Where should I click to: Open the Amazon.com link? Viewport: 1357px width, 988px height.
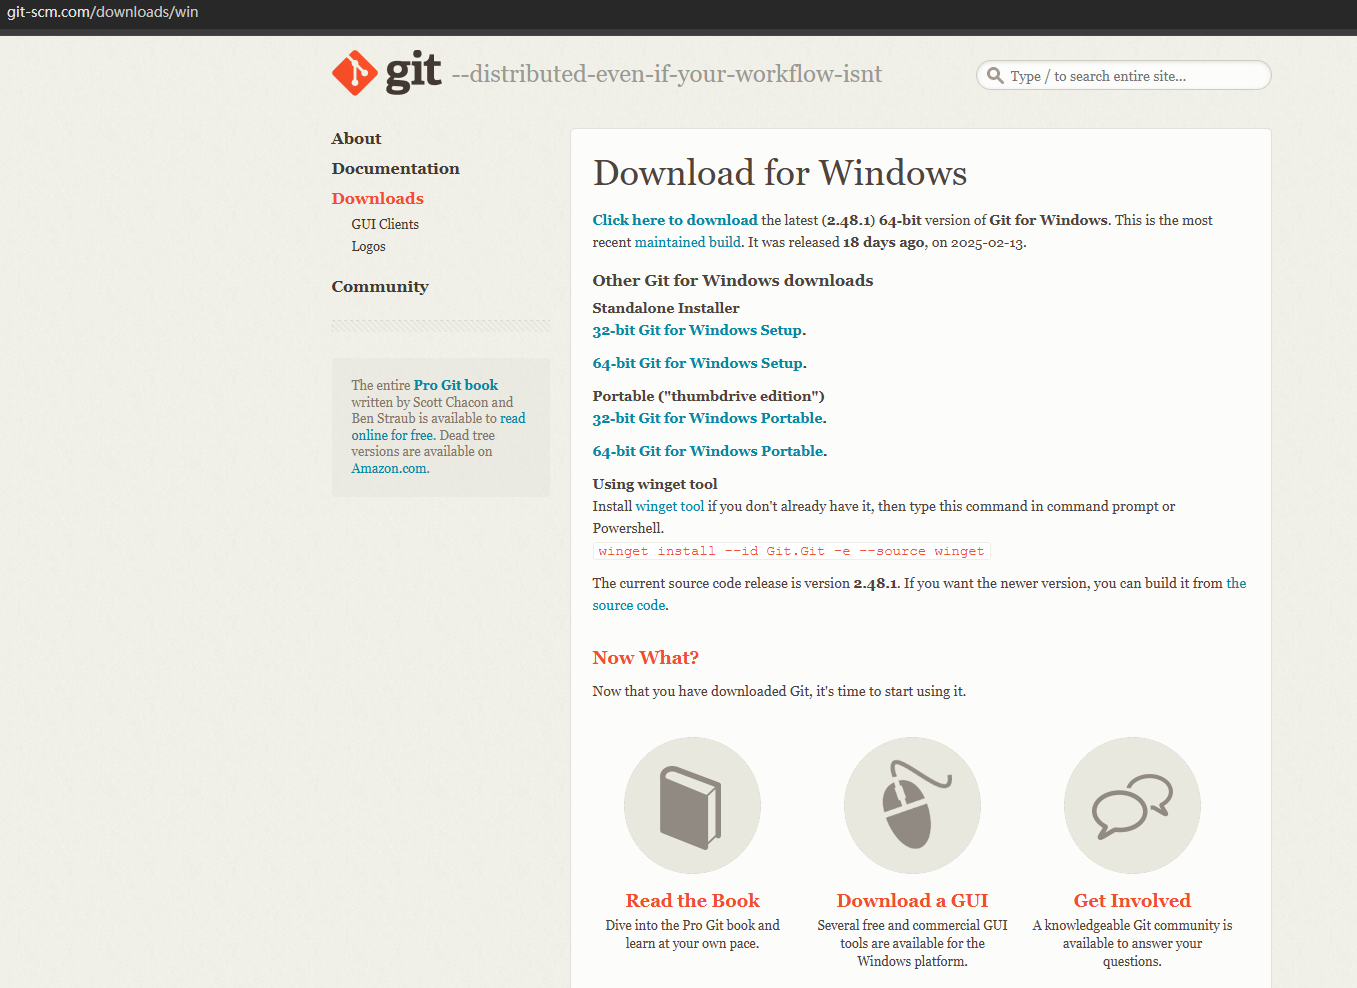(389, 468)
